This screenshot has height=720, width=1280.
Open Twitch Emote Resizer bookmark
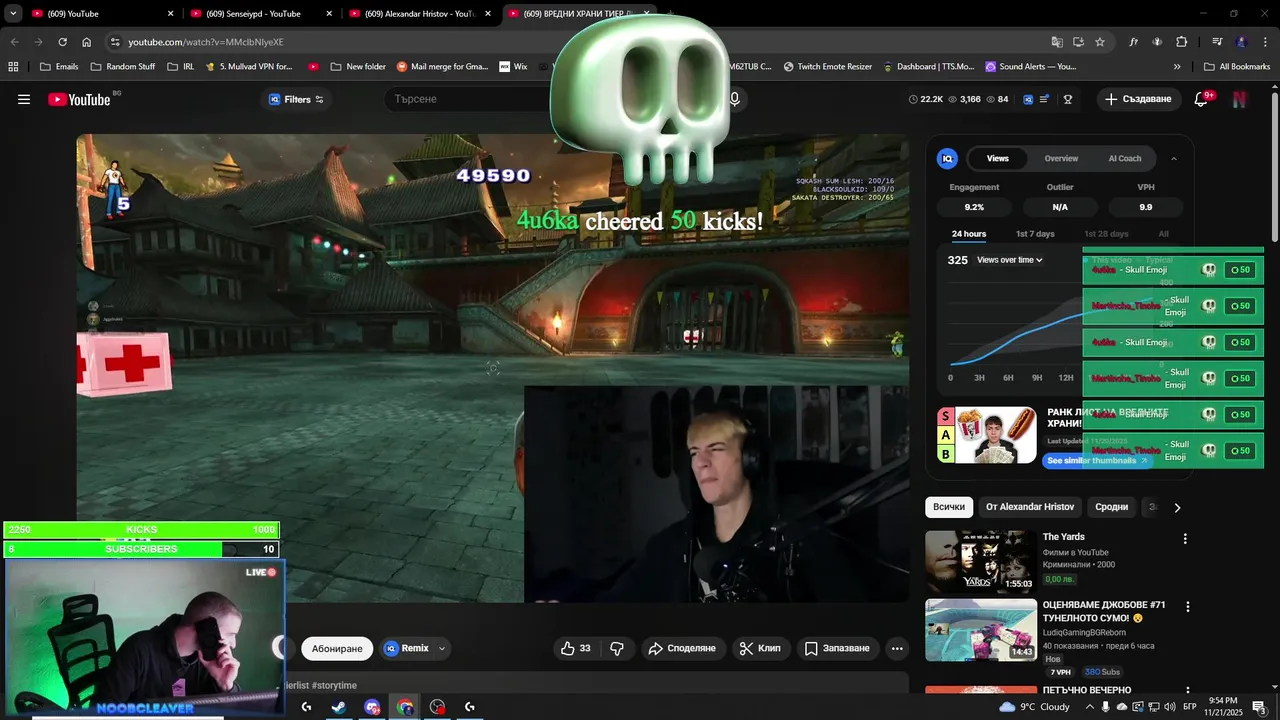(828, 67)
